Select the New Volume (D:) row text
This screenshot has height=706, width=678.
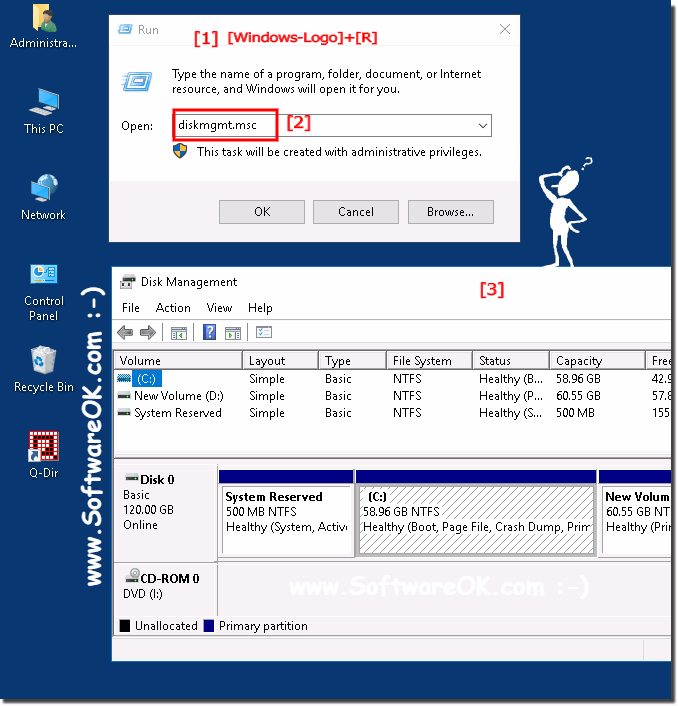click(179, 396)
